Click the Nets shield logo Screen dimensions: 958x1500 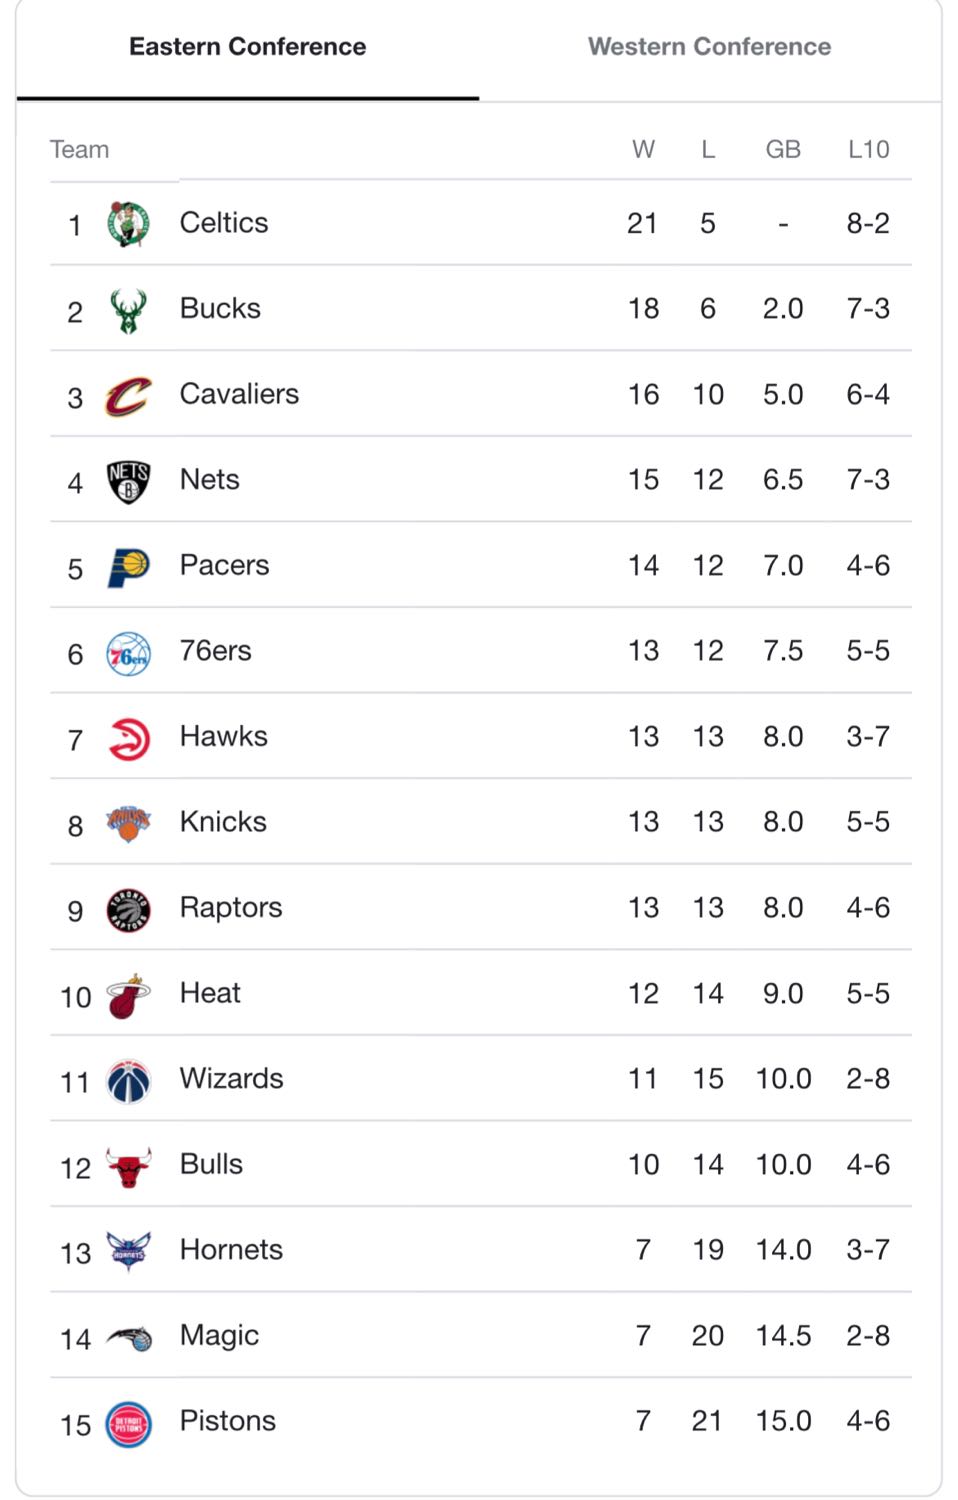tap(128, 481)
